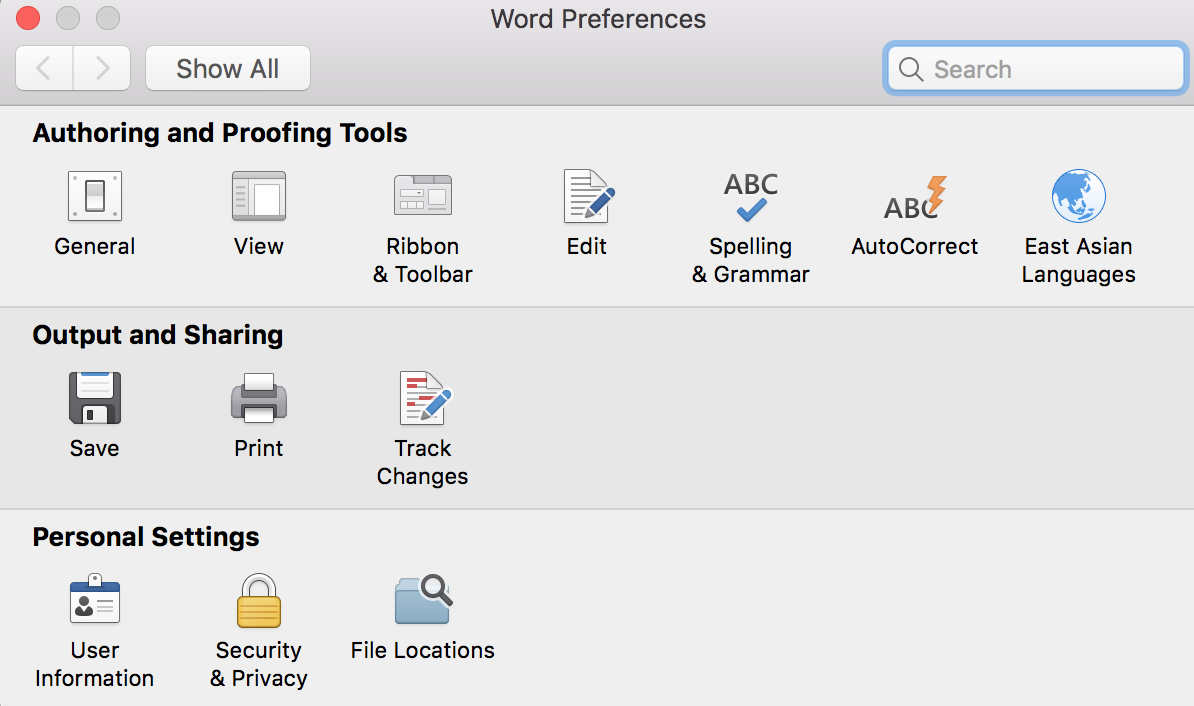Click the Word Preferences window title

(598, 19)
